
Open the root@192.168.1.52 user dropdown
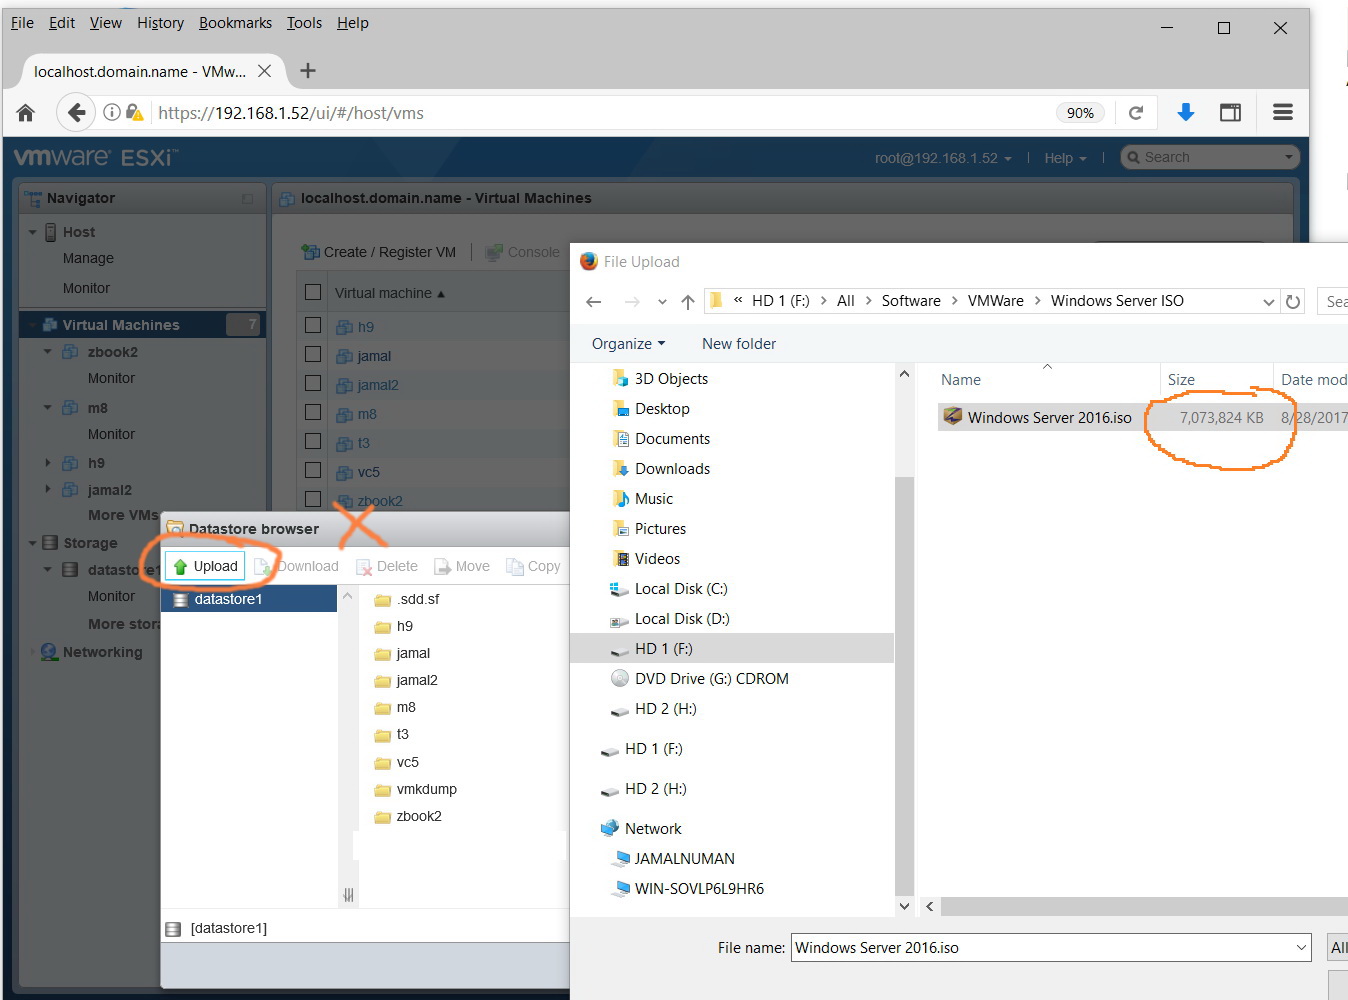tap(942, 157)
